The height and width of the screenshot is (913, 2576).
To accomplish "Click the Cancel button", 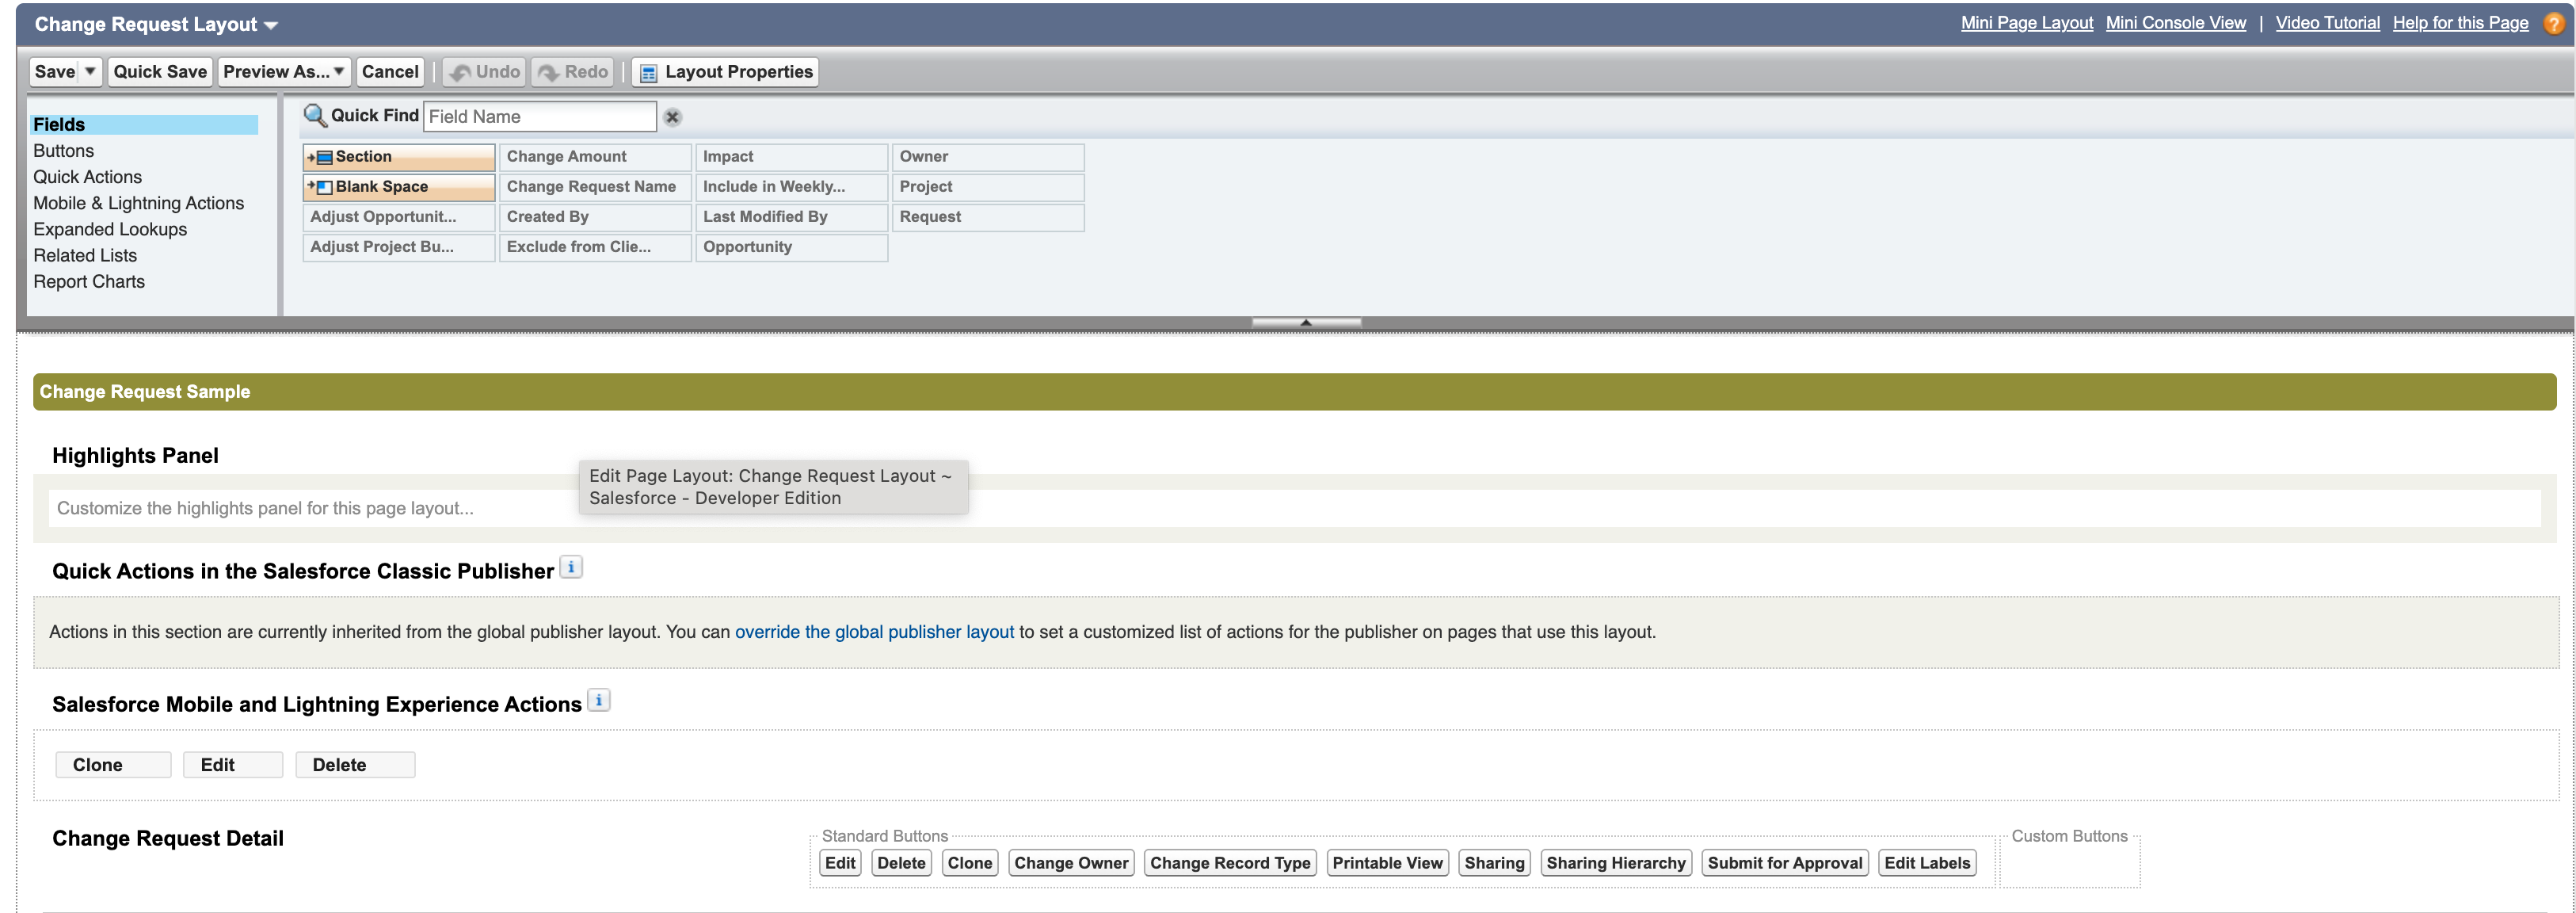I will coord(390,72).
